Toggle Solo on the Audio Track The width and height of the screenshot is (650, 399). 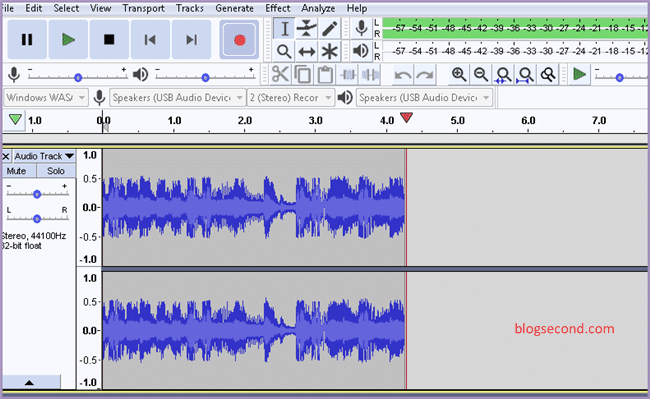coord(56,171)
